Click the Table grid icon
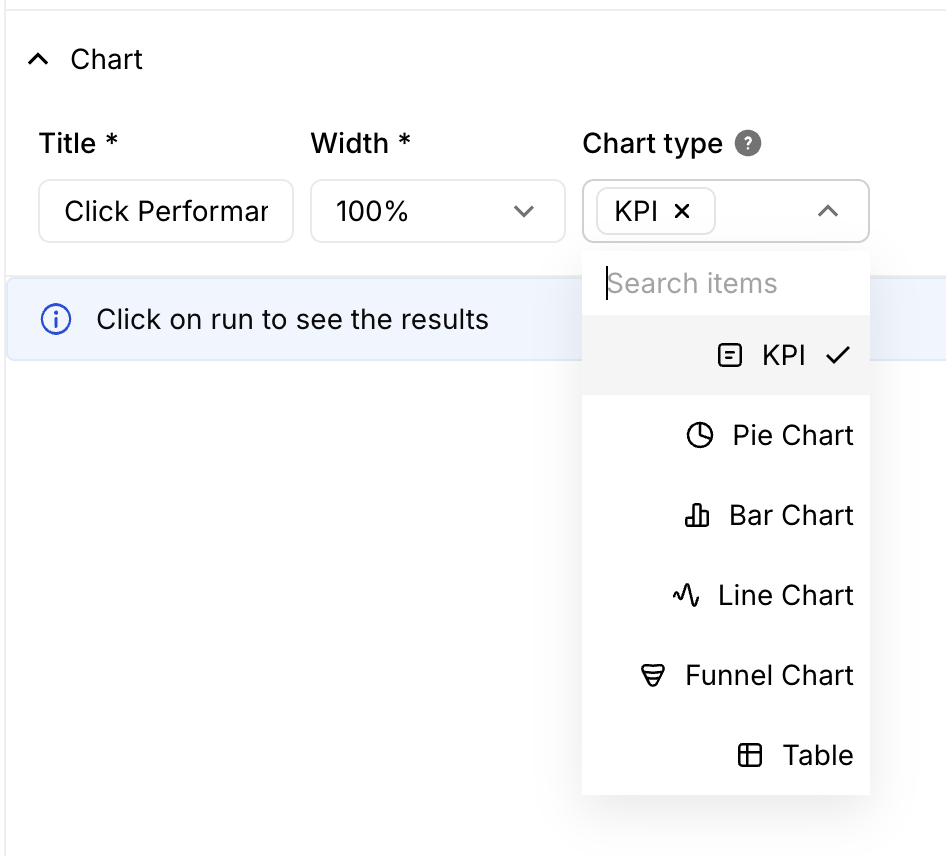The image size is (946, 856). [x=750, y=755]
